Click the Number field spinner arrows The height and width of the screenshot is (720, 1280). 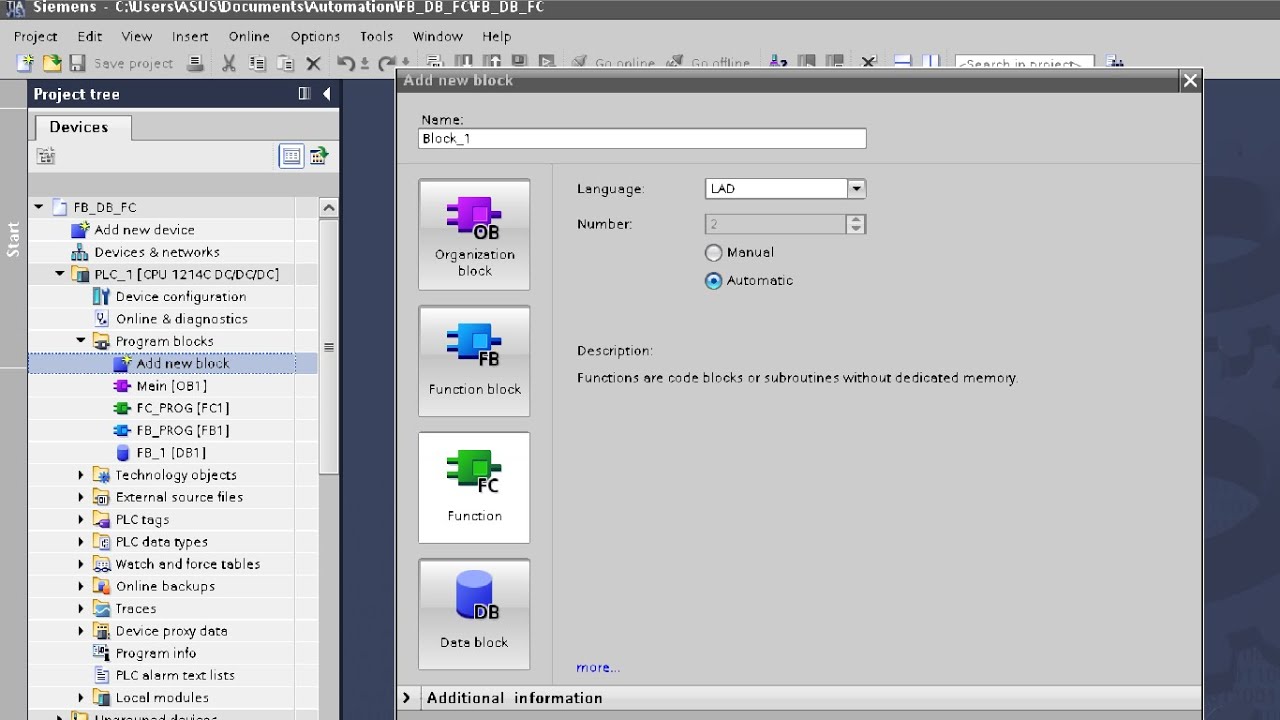855,224
